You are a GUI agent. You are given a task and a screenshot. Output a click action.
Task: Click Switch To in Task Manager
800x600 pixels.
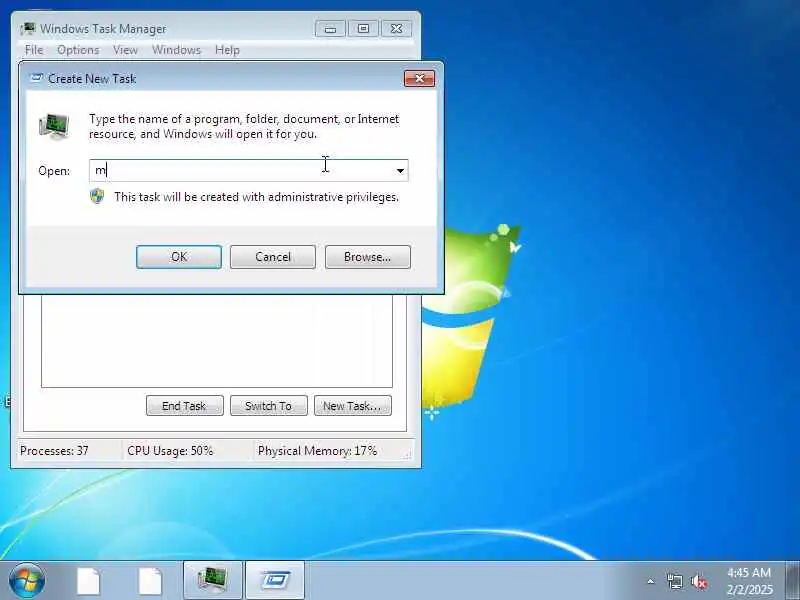pos(268,406)
